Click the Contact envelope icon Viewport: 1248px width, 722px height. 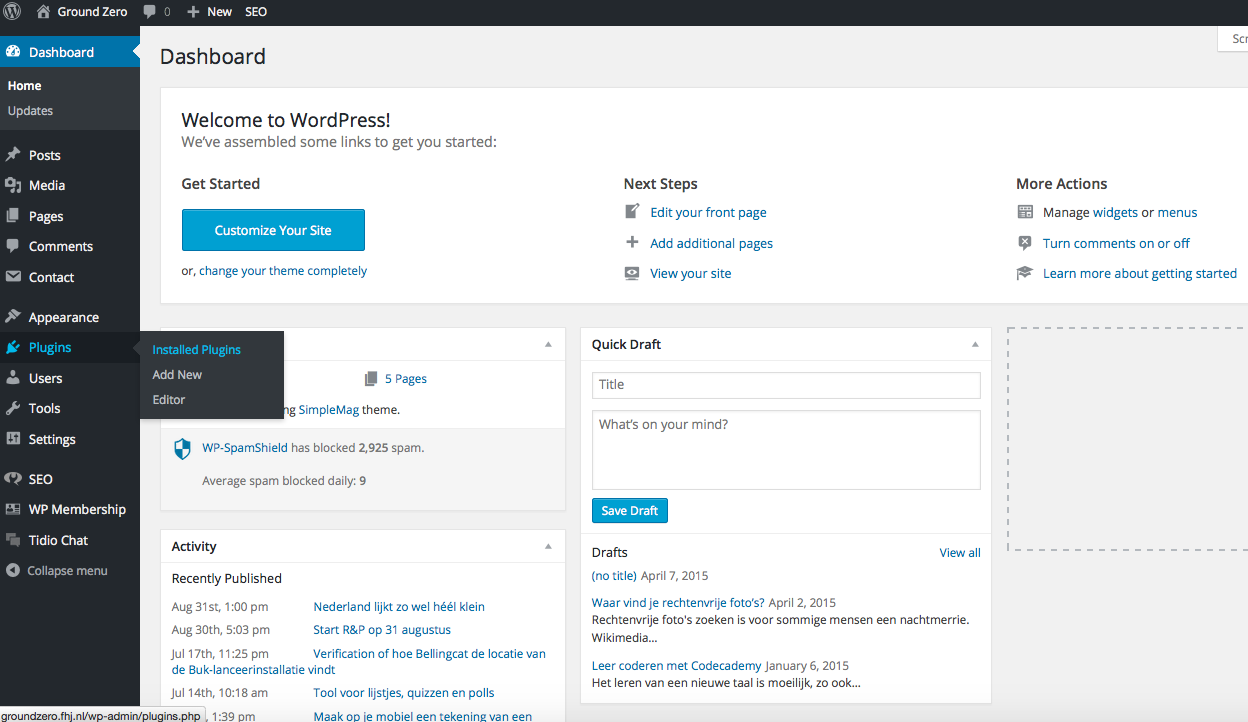13,277
